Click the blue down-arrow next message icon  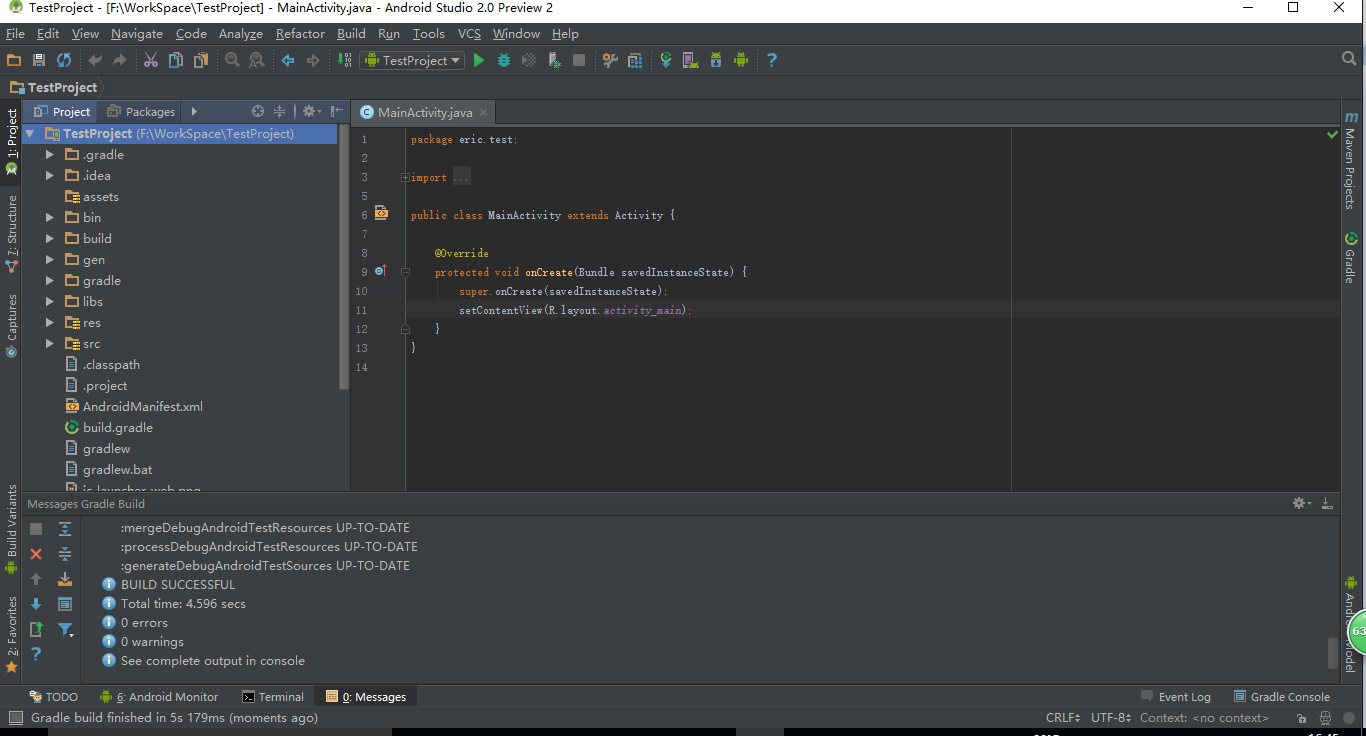(36, 604)
